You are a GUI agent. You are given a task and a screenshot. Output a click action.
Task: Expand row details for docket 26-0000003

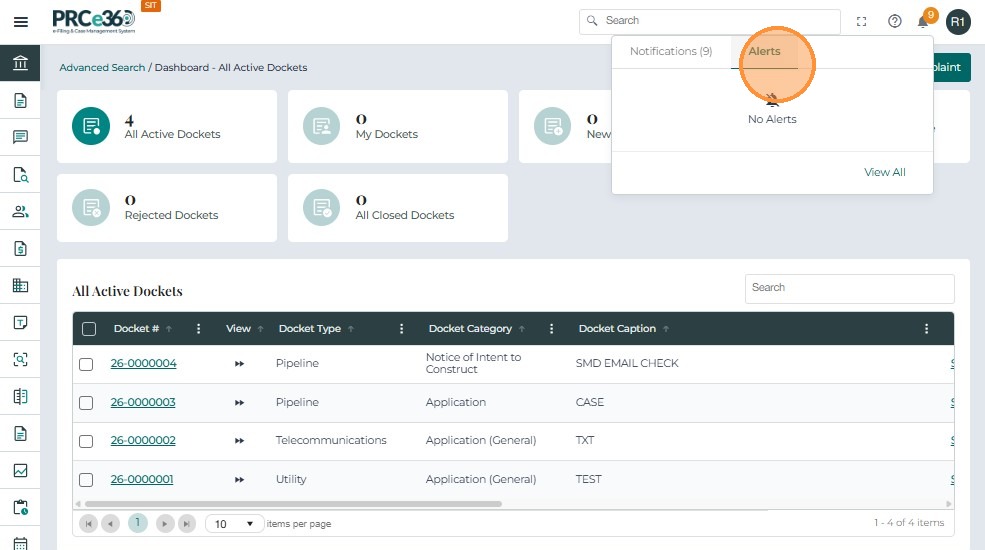pos(239,403)
